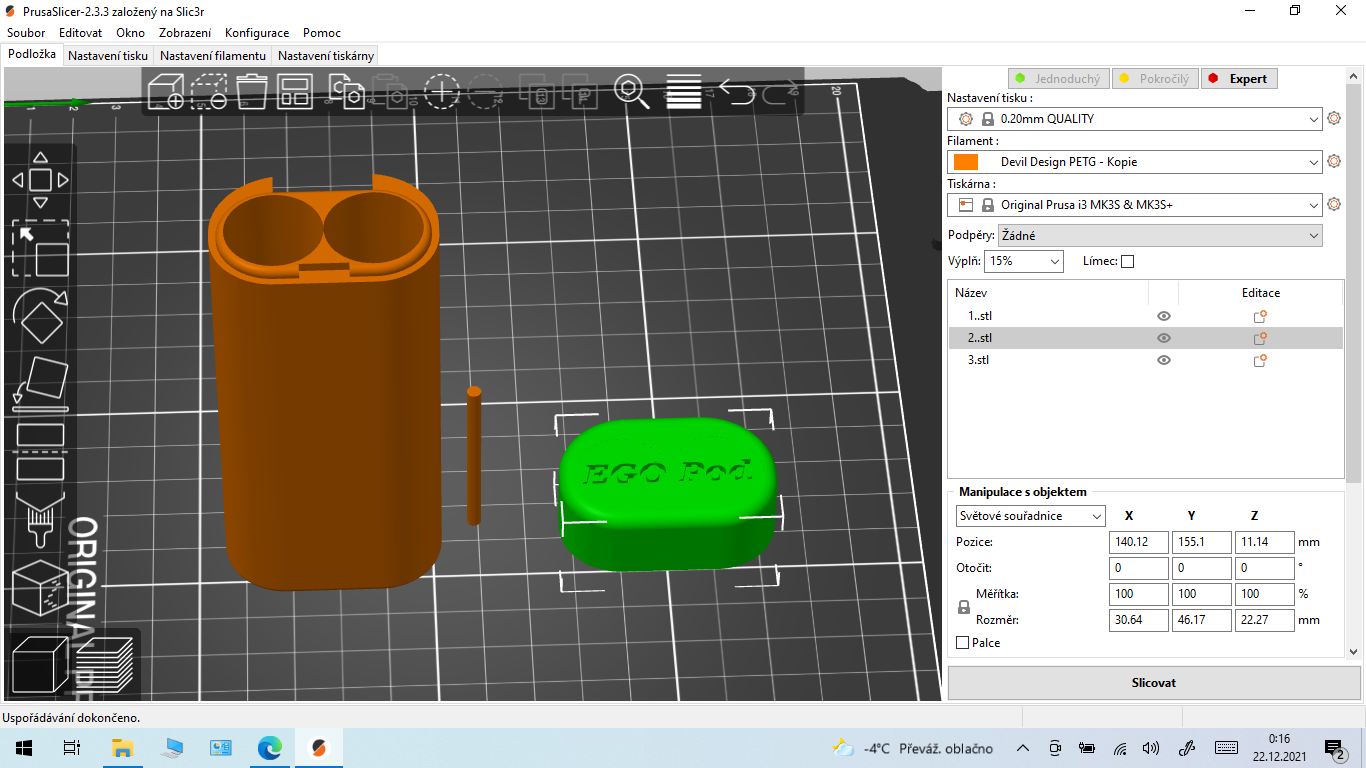Switch to the Nastavení tisku tab
This screenshot has width=1366, height=768.
click(x=108, y=56)
